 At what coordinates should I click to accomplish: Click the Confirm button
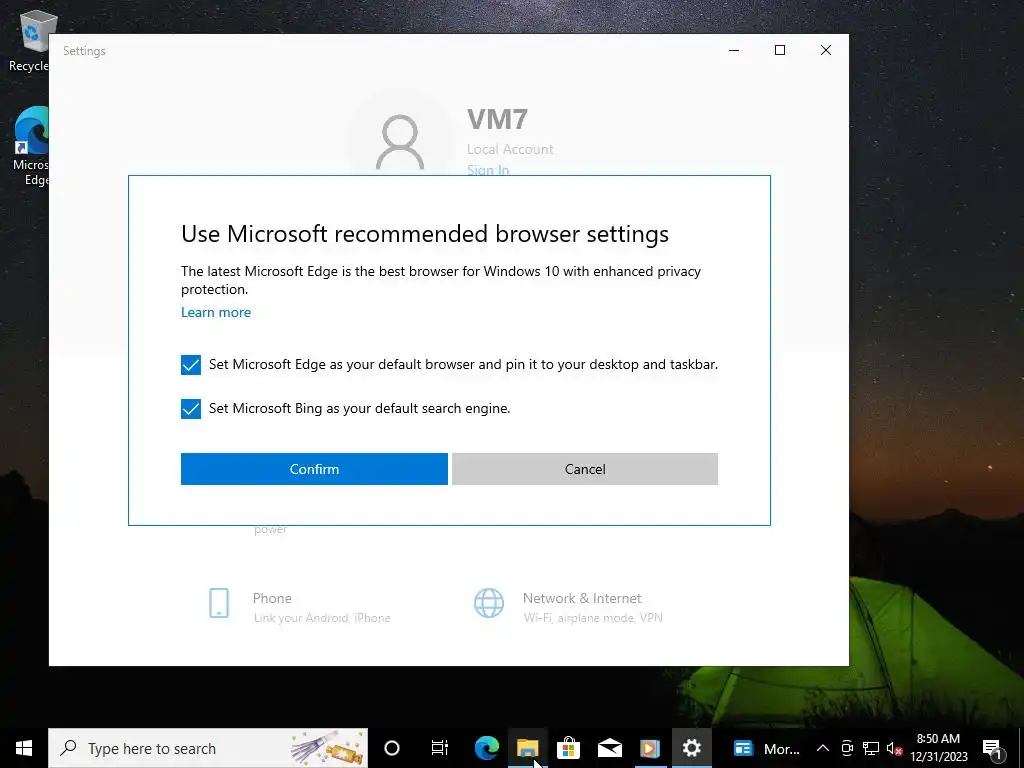pyautogui.click(x=314, y=469)
